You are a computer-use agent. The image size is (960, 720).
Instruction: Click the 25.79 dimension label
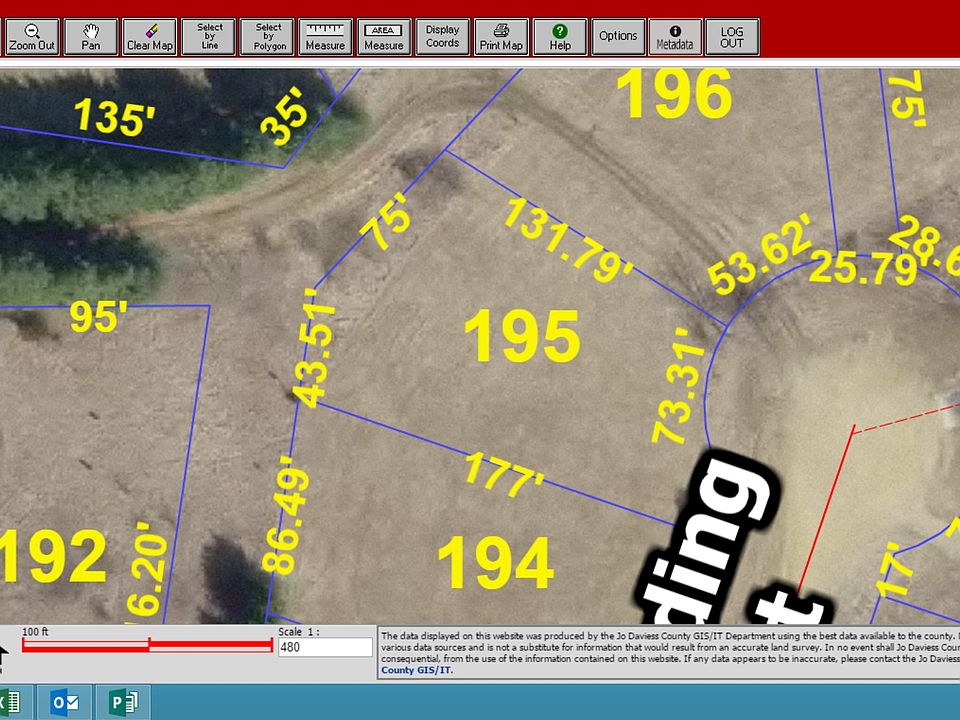[863, 269]
